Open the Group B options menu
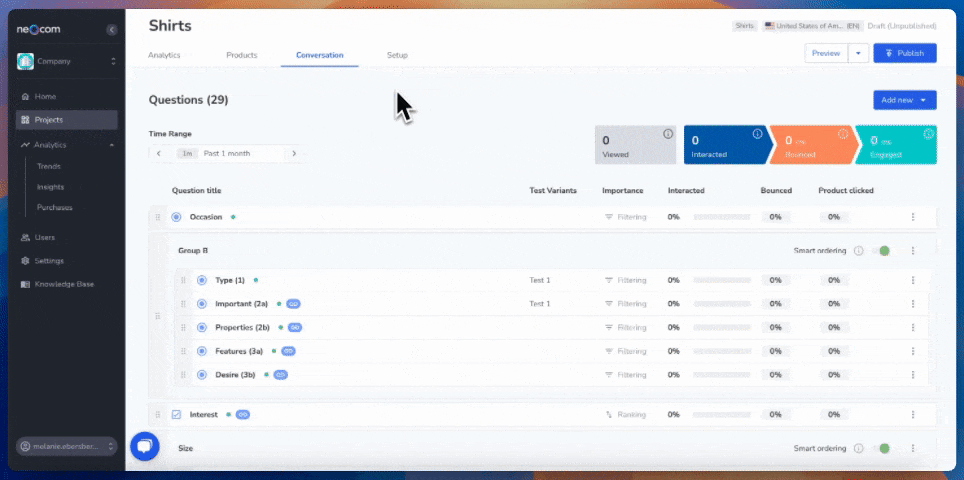The image size is (964, 480). click(x=913, y=251)
